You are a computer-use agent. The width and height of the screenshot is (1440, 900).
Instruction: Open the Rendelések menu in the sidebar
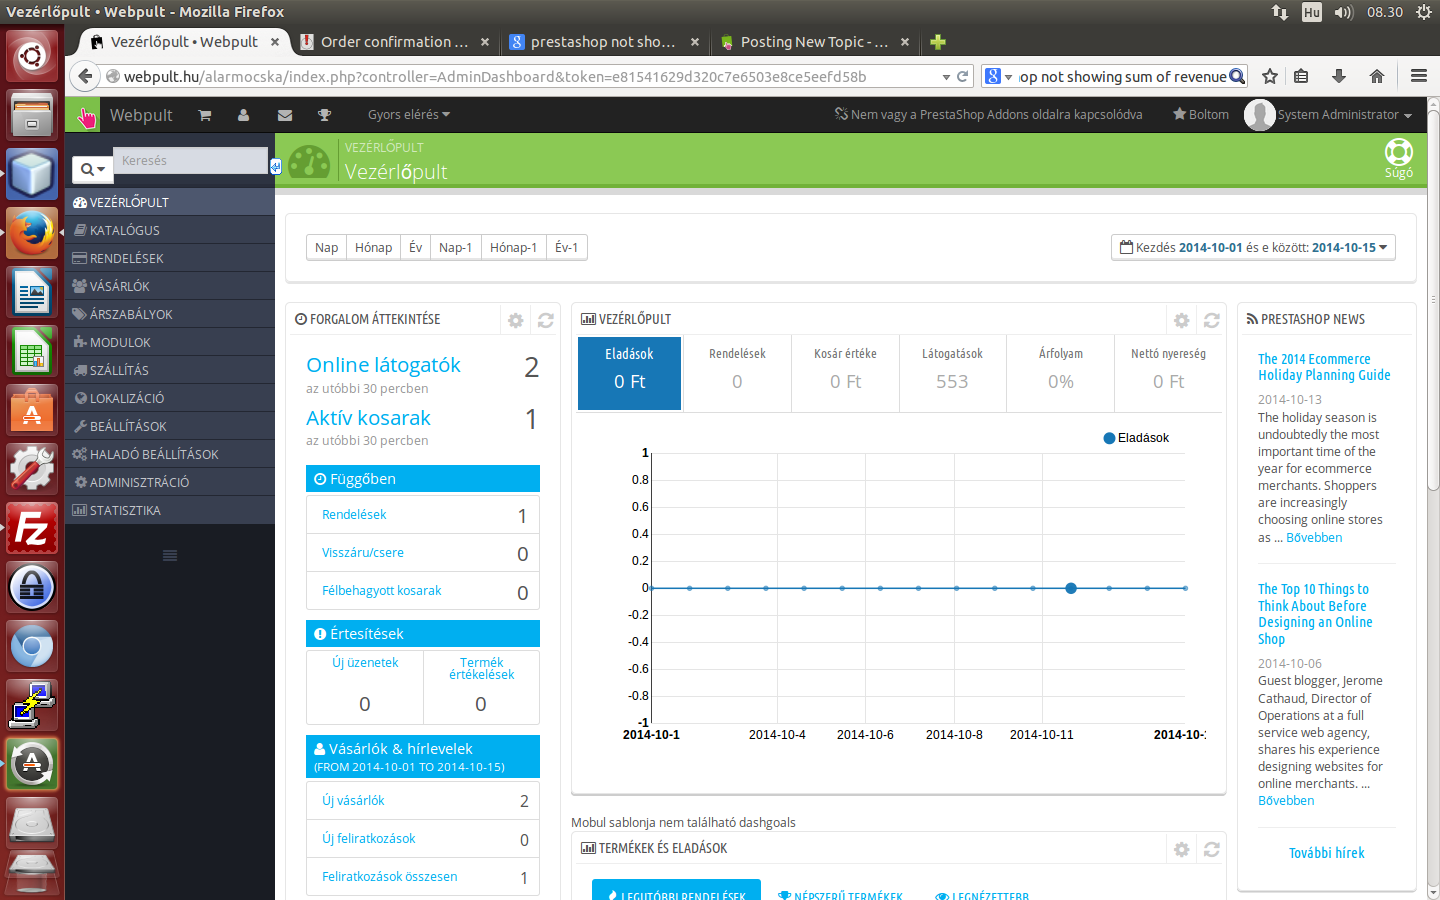pyautogui.click(x=170, y=258)
